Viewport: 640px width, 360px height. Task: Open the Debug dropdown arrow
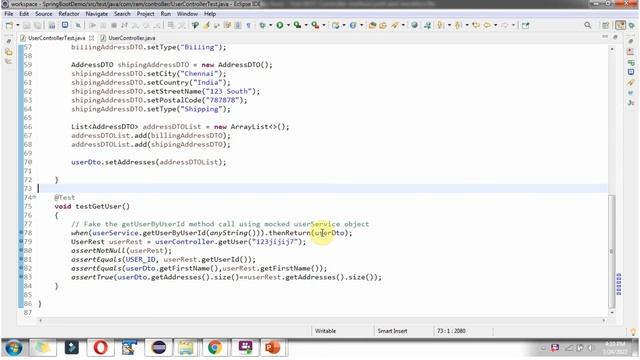point(270,25)
